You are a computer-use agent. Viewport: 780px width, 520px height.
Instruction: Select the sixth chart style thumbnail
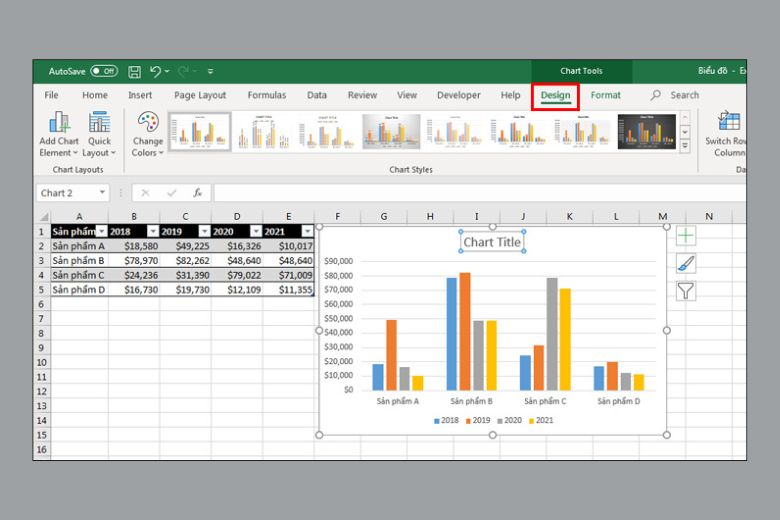(x=518, y=132)
